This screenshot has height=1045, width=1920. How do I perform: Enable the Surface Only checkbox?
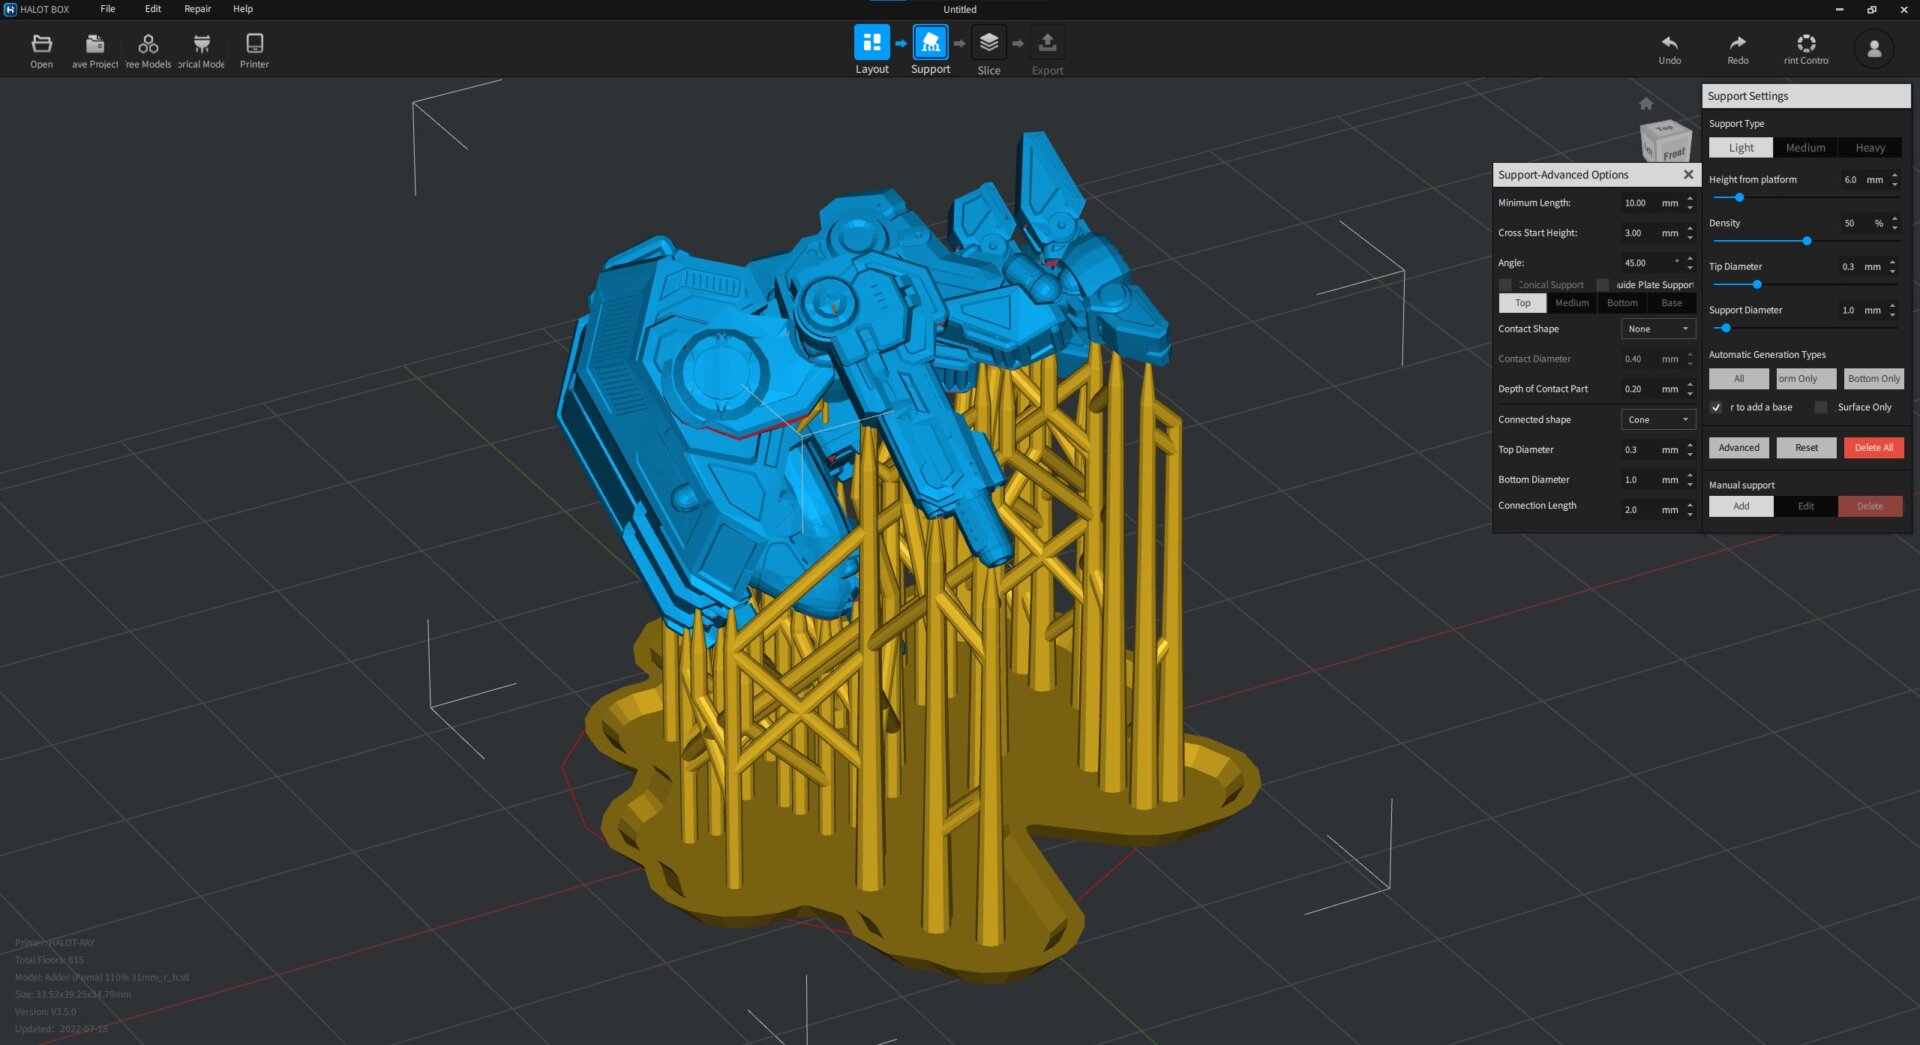[x=1821, y=407]
